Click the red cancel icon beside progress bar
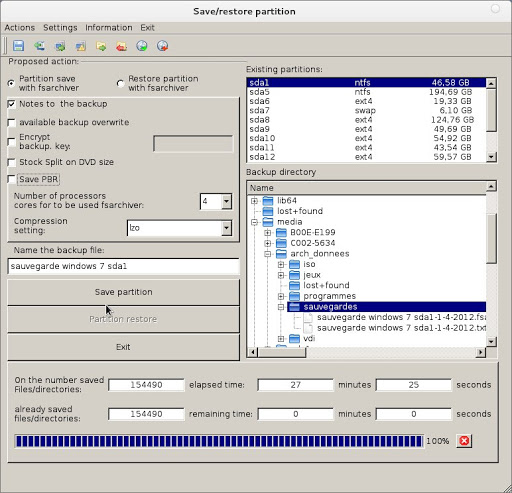 coord(464,441)
